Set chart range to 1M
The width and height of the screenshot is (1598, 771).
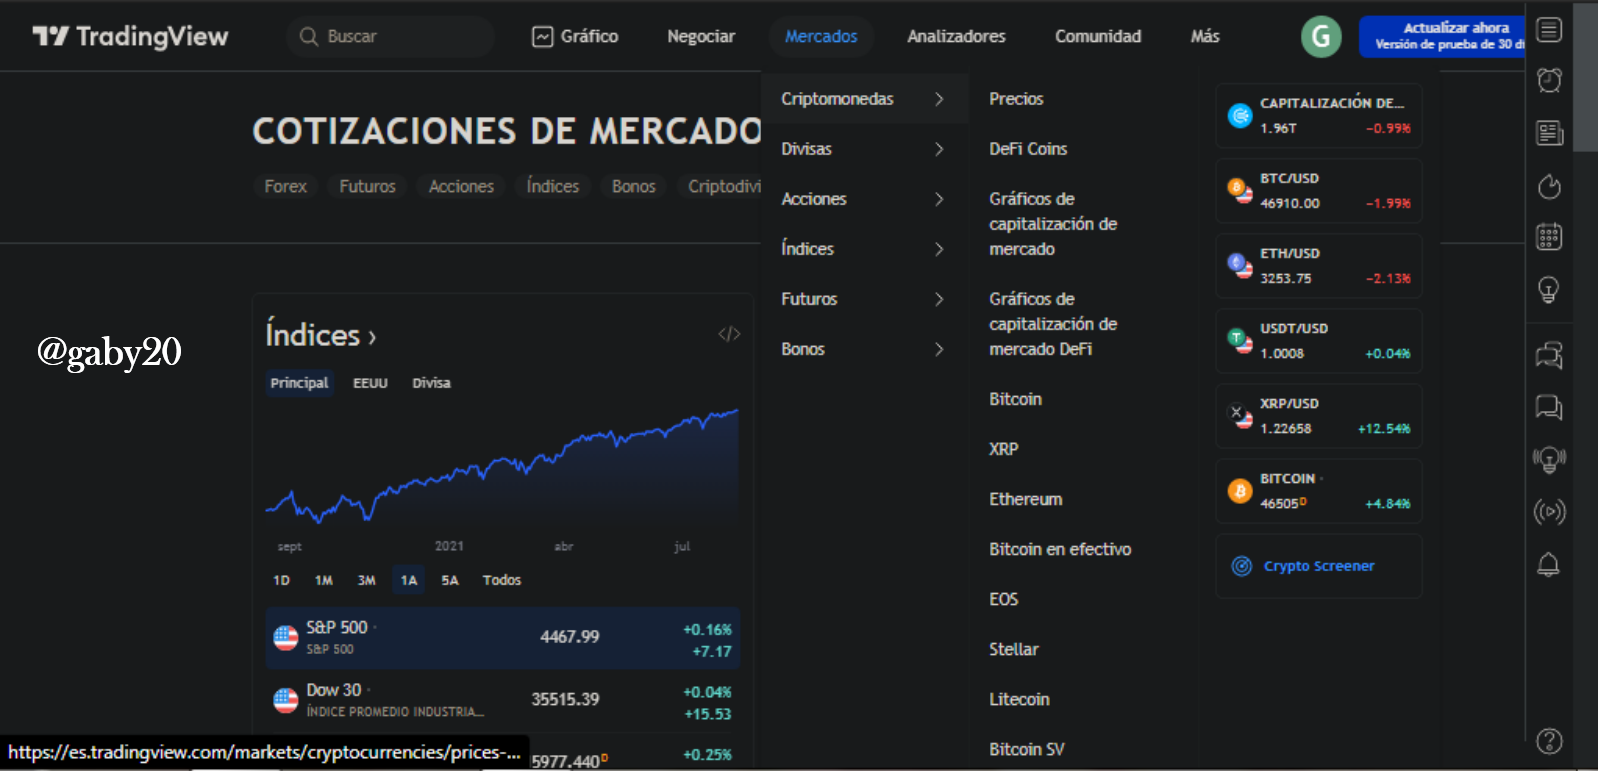[x=324, y=580]
